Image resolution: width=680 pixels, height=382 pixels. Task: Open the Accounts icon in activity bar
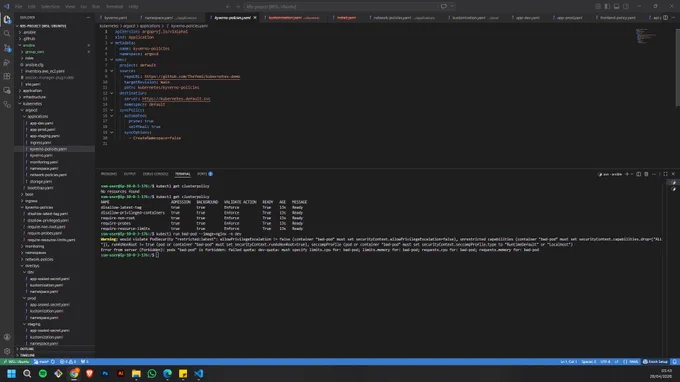pos(7,337)
